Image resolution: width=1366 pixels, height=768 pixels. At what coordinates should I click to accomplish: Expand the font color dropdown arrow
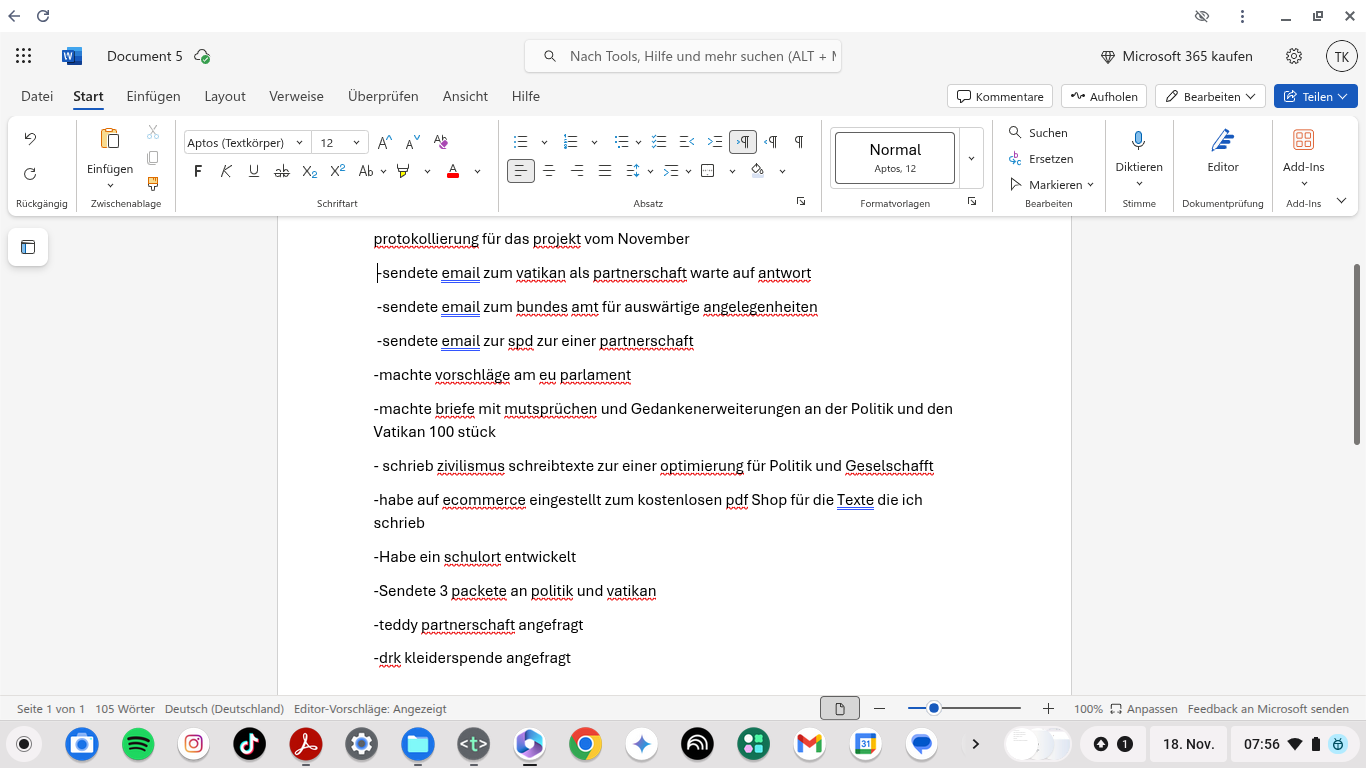coord(477,171)
